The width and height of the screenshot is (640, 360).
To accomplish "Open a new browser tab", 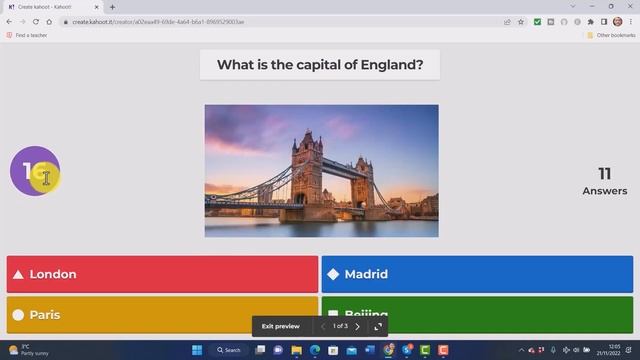I will click(x=112, y=7).
